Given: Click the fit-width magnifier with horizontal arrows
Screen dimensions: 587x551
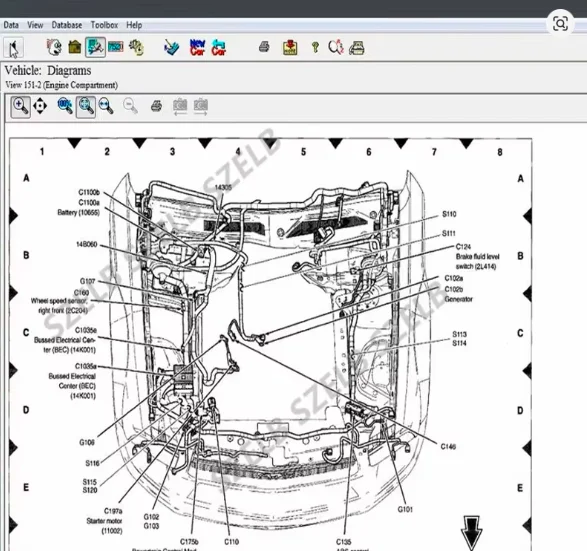Looking at the screenshot, I should (x=106, y=106).
